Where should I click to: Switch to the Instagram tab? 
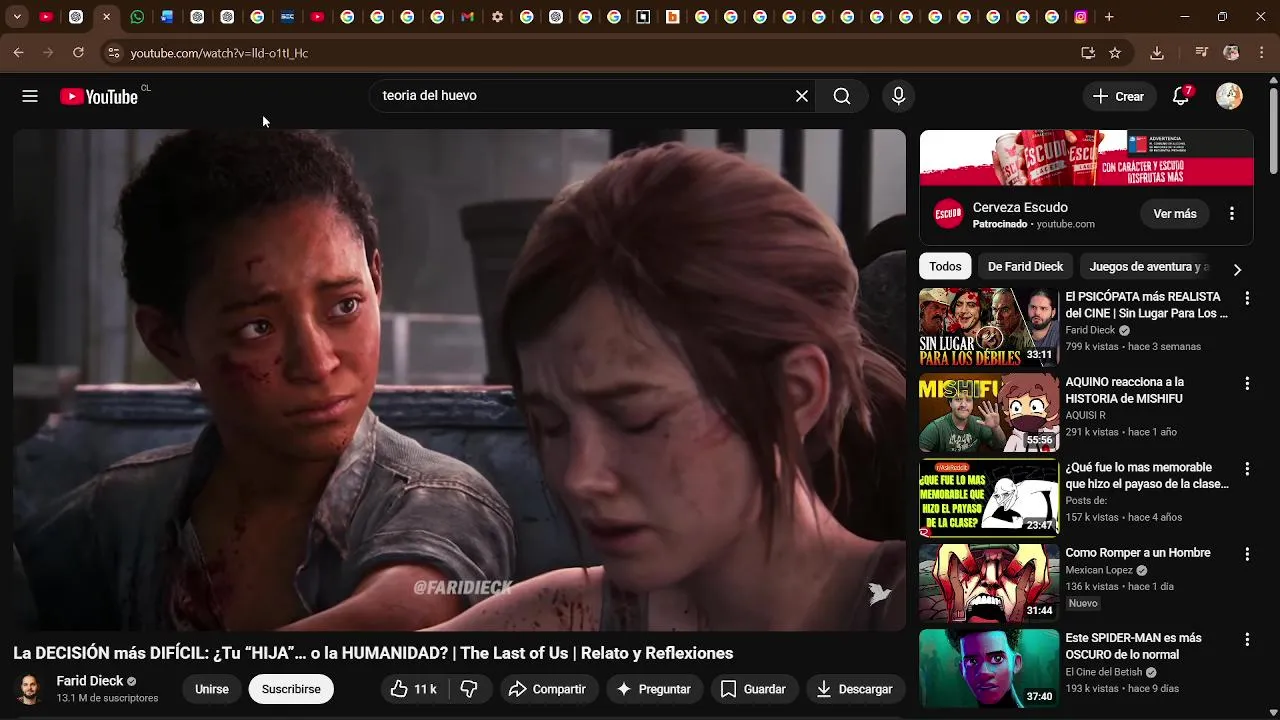click(1081, 17)
